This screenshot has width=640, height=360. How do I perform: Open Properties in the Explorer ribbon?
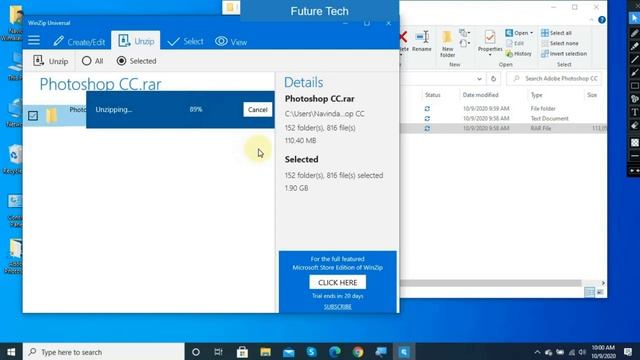tap(490, 42)
